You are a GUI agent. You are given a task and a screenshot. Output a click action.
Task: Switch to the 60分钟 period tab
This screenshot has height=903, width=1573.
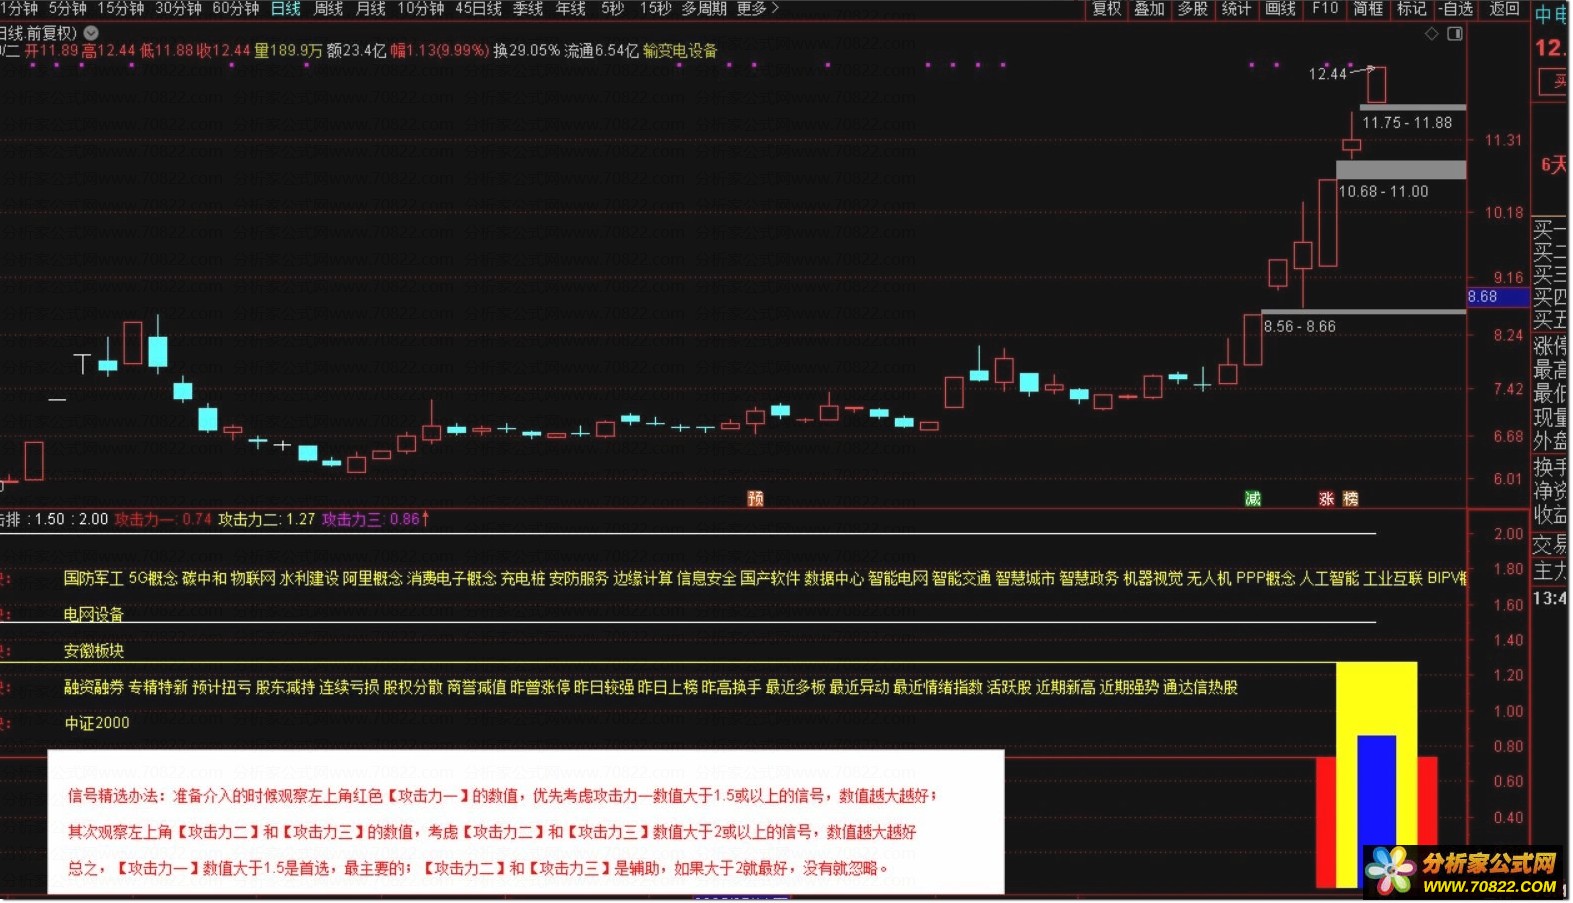tap(236, 8)
